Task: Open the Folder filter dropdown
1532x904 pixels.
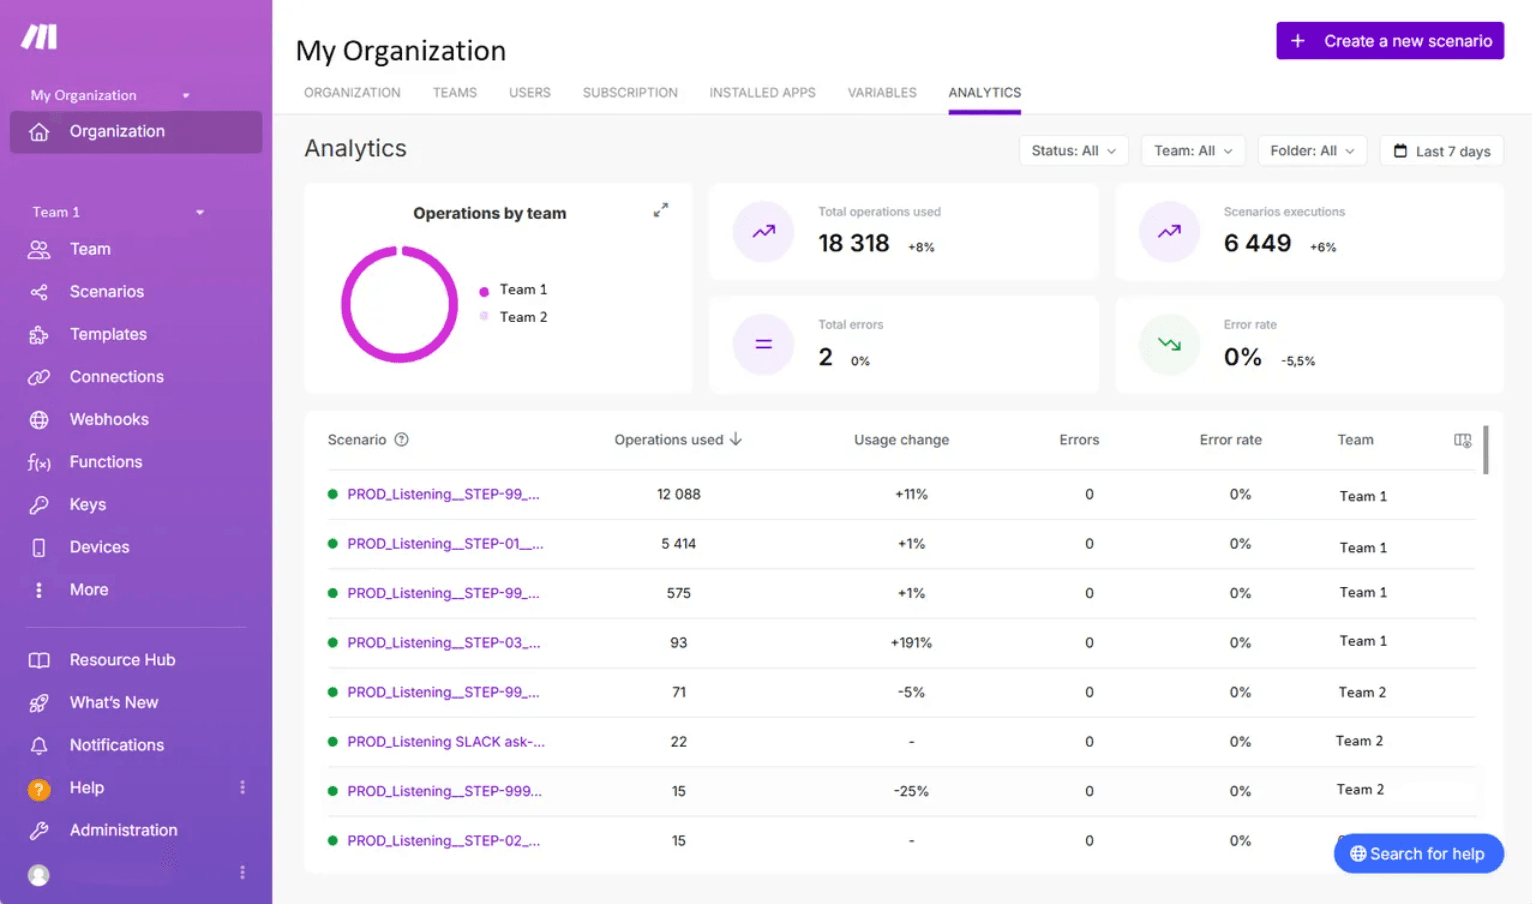Action: point(1312,150)
